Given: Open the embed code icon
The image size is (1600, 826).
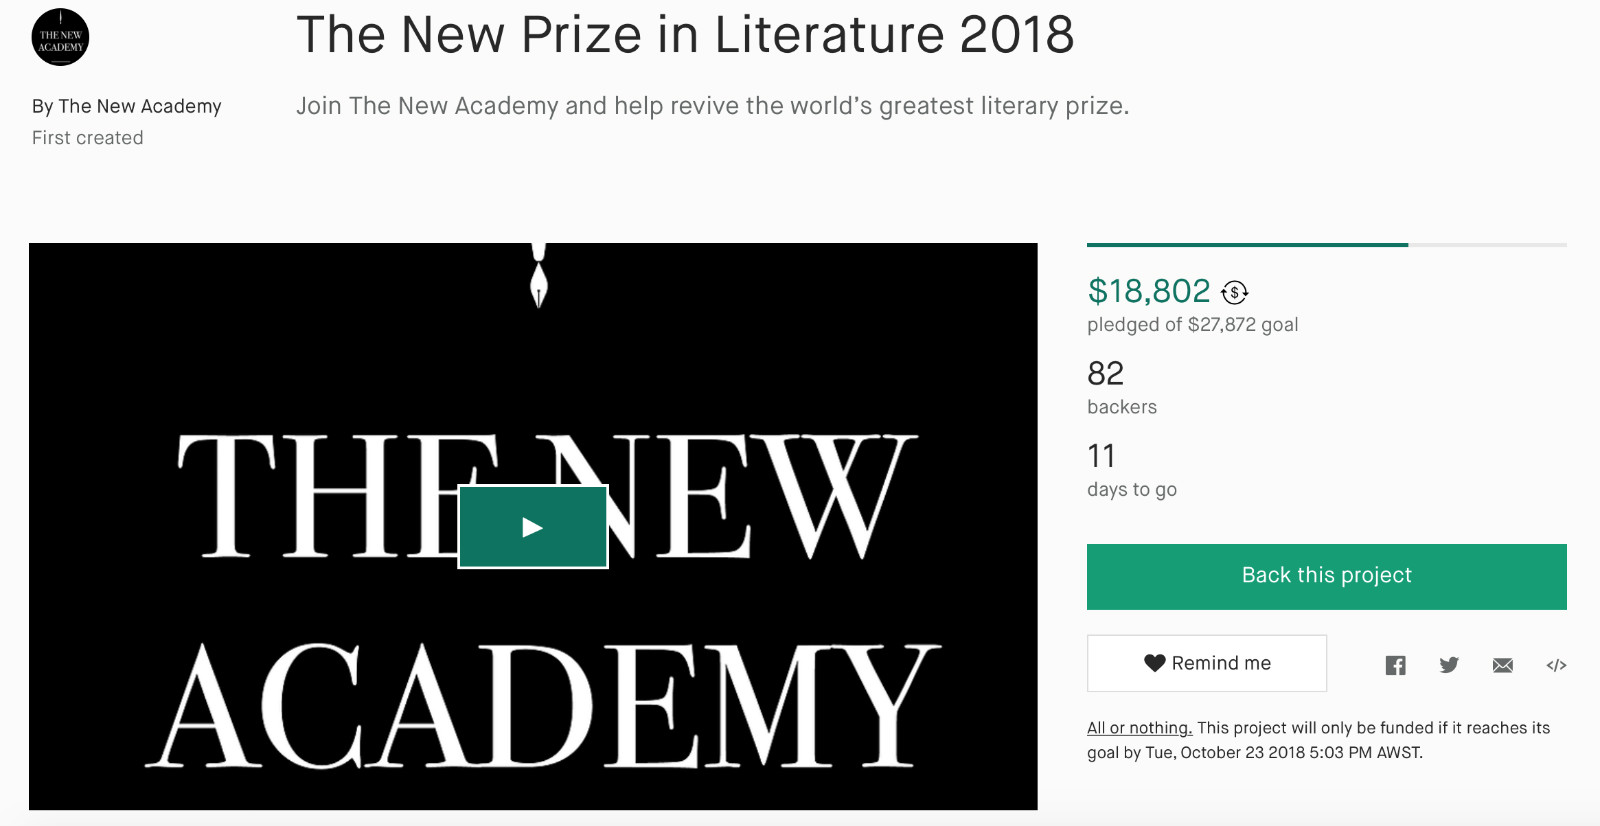Looking at the screenshot, I should (1556, 665).
